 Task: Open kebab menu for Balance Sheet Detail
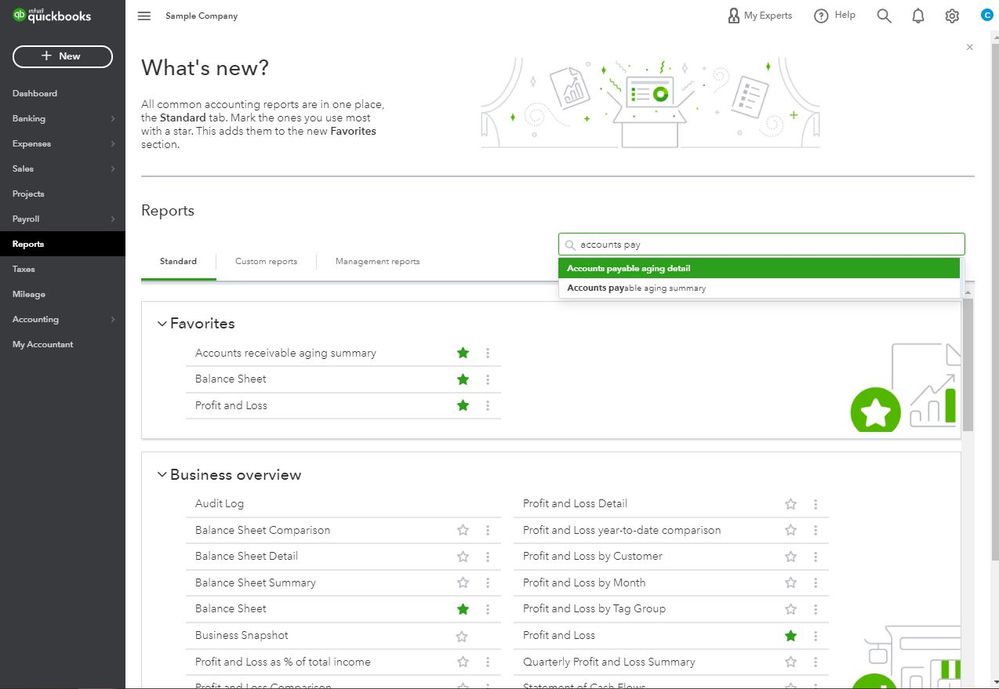[488, 556]
